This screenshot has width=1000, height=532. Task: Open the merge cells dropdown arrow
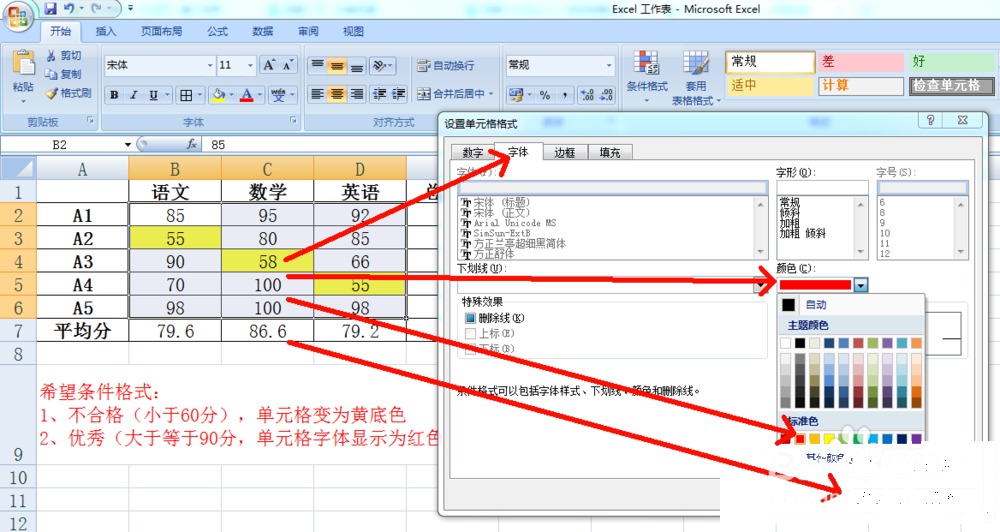click(x=491, y=94)
